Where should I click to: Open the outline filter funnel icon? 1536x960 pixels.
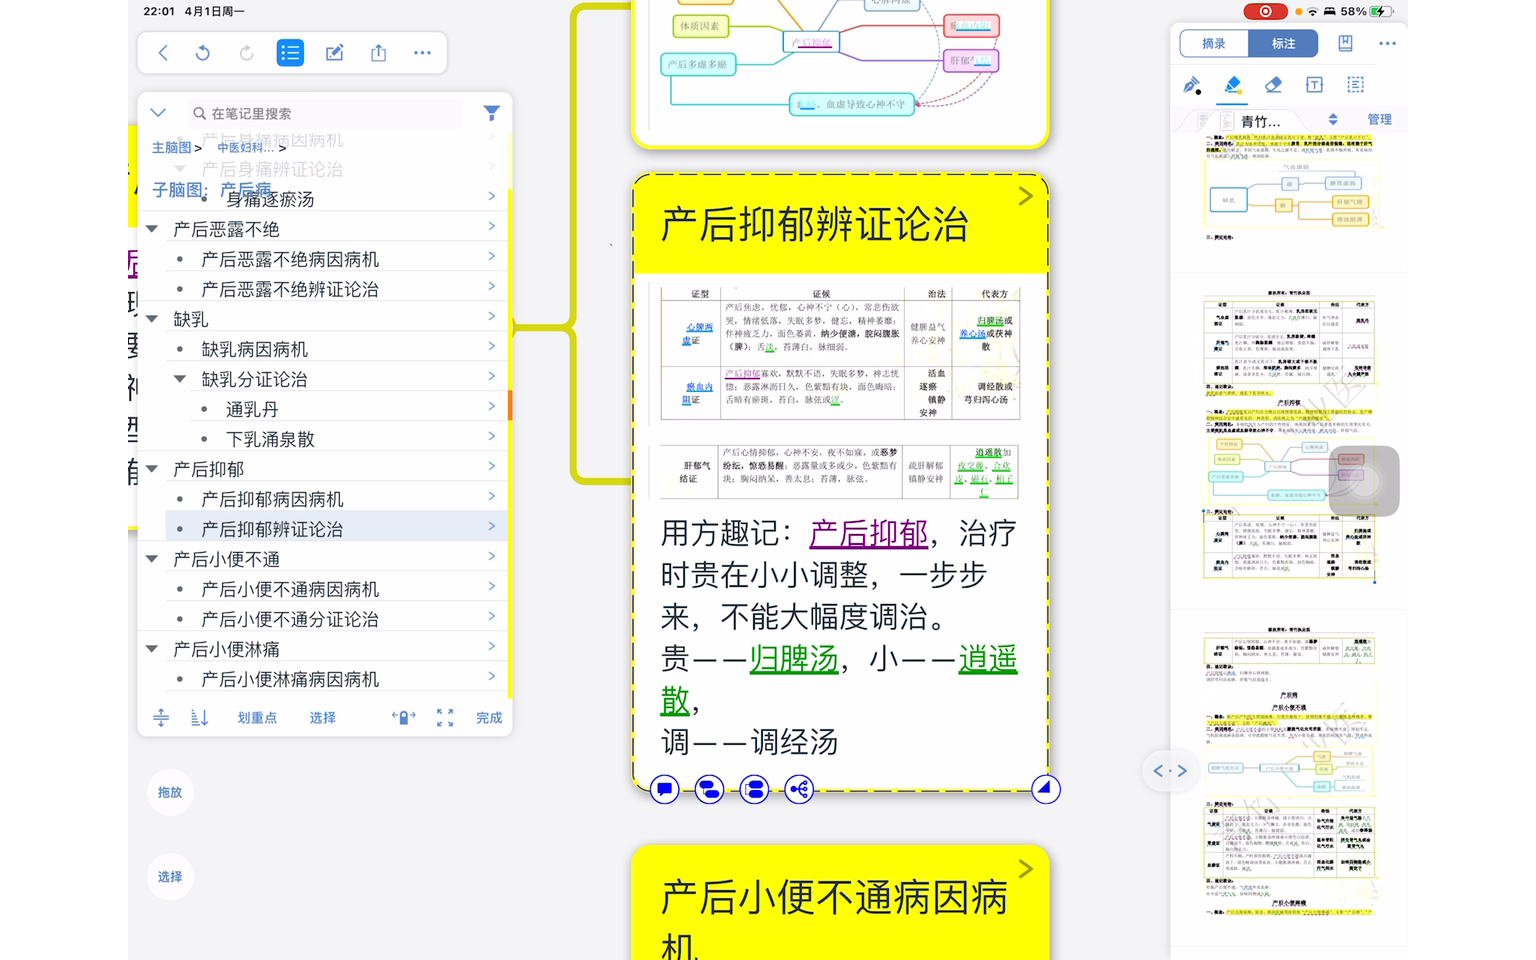click(x=491, y=113)
